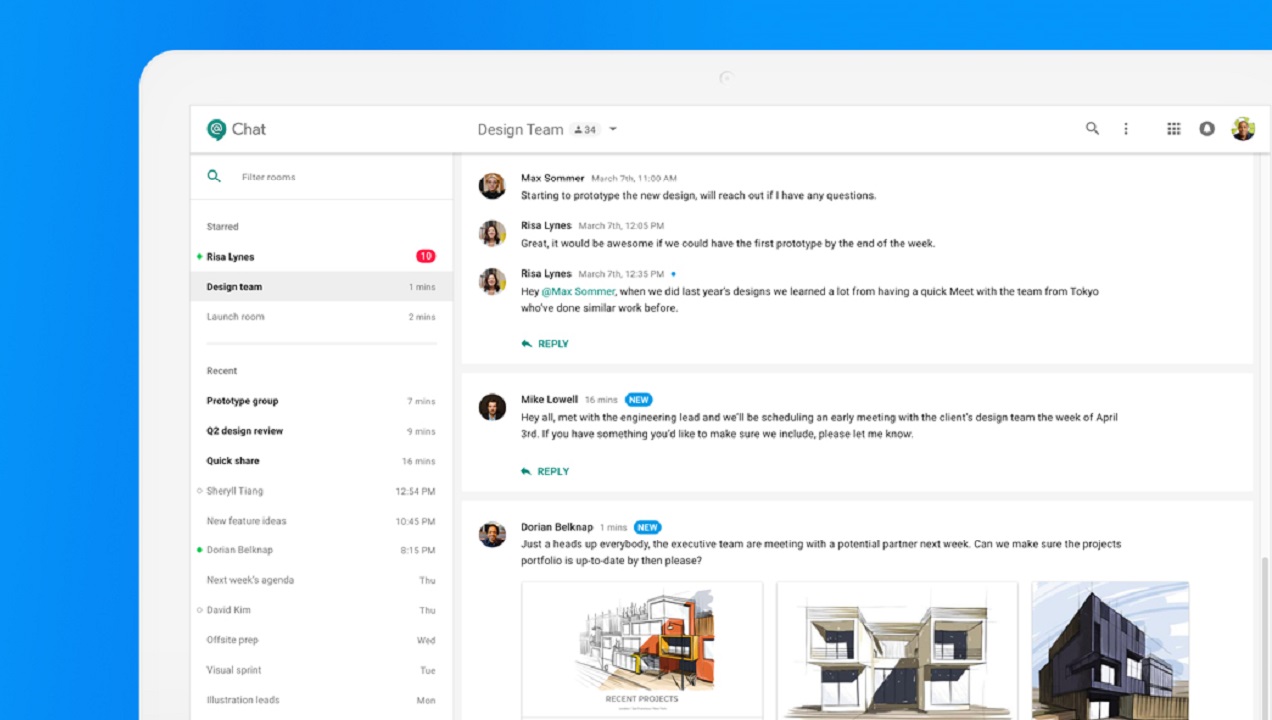The width and height of the screenshot is (1272, 720).
Task: Open the Google apps grid launcher
Action: tap(1174, 129)
